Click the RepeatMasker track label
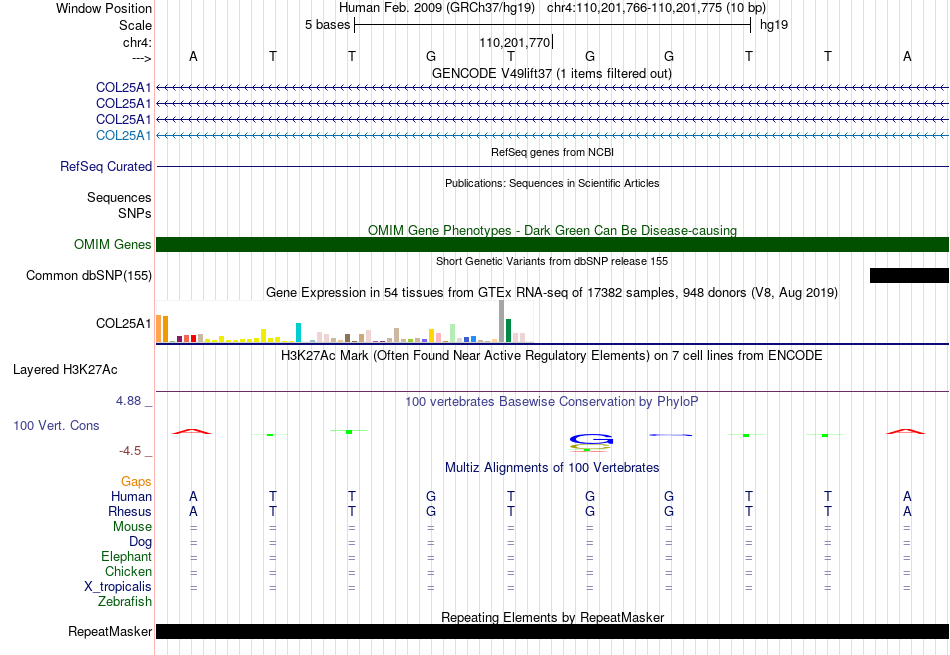The width and height of the screenshot is (950, 655). 110,631
